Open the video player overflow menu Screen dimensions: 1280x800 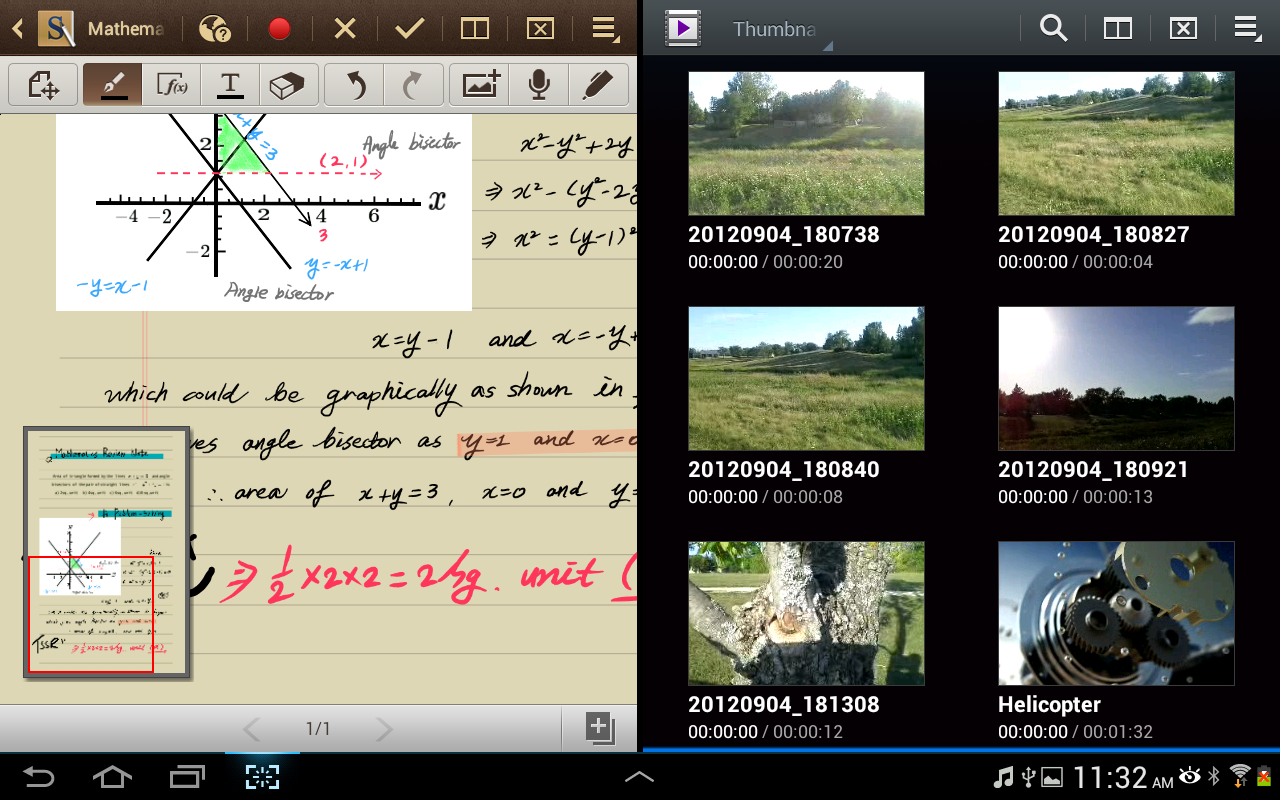tap(1246, 28)
